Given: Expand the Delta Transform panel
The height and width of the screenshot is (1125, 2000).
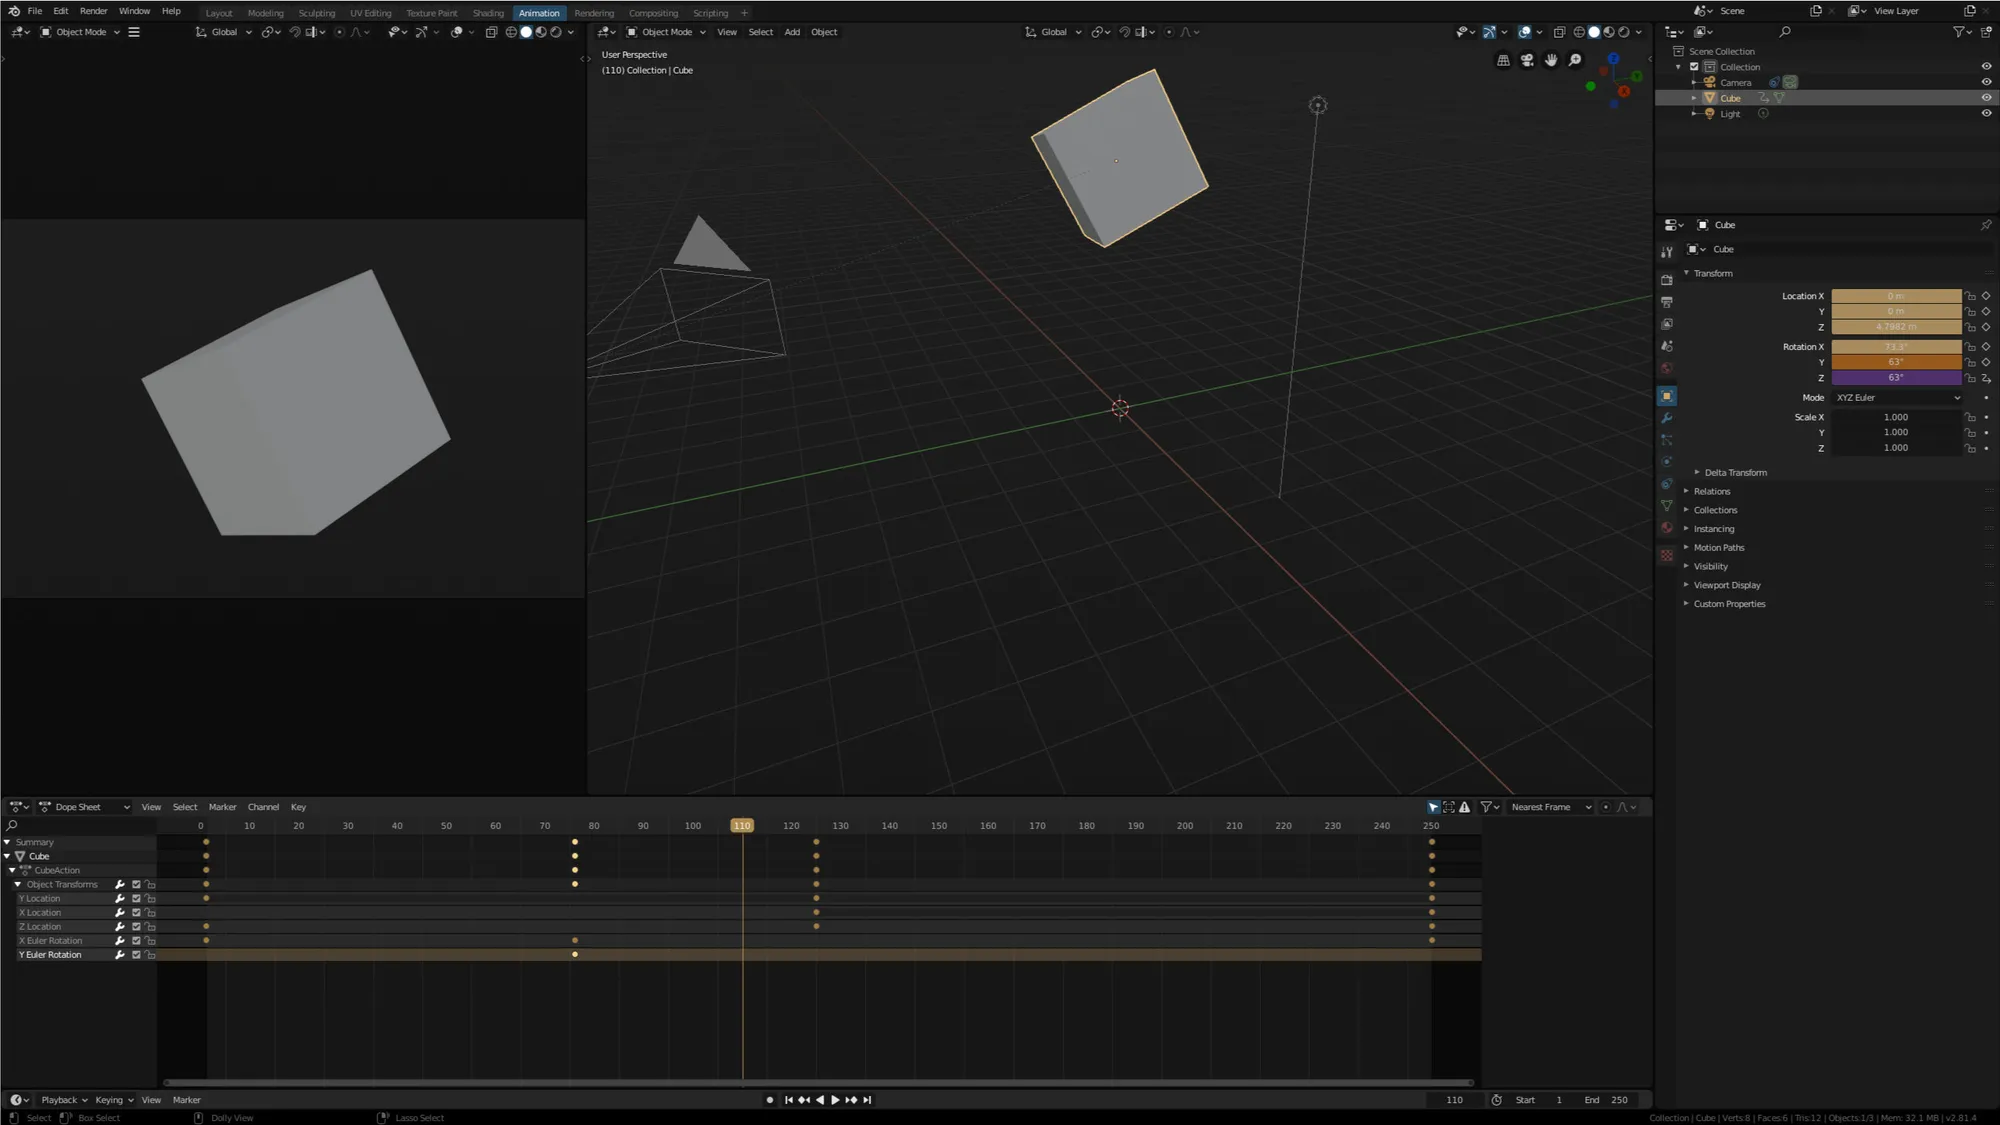Looking at the screenshot, I should pos(1735,473).
